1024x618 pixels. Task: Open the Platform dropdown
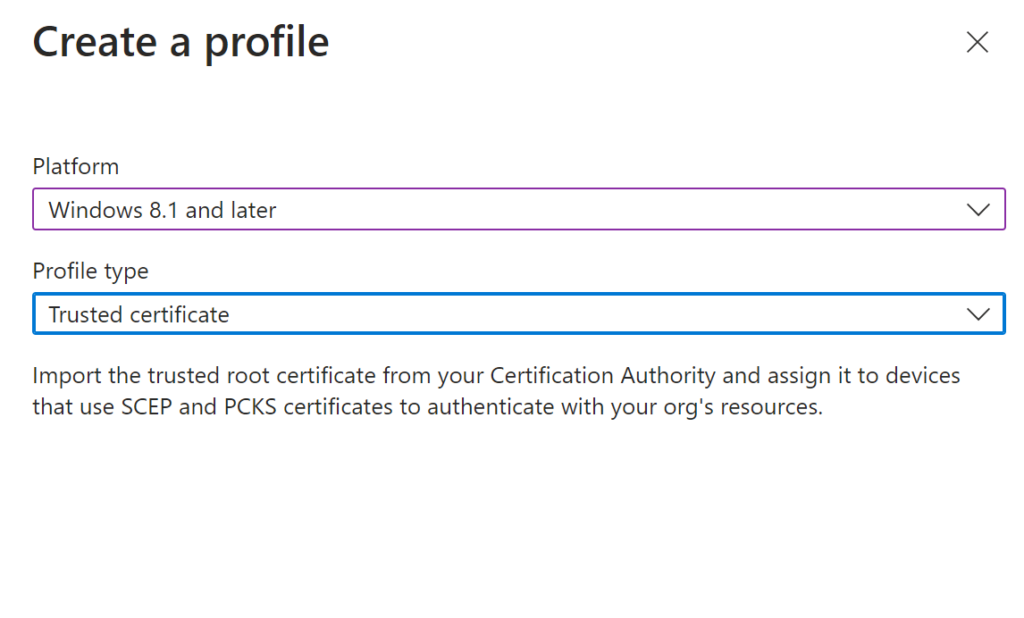coord(519,209)
